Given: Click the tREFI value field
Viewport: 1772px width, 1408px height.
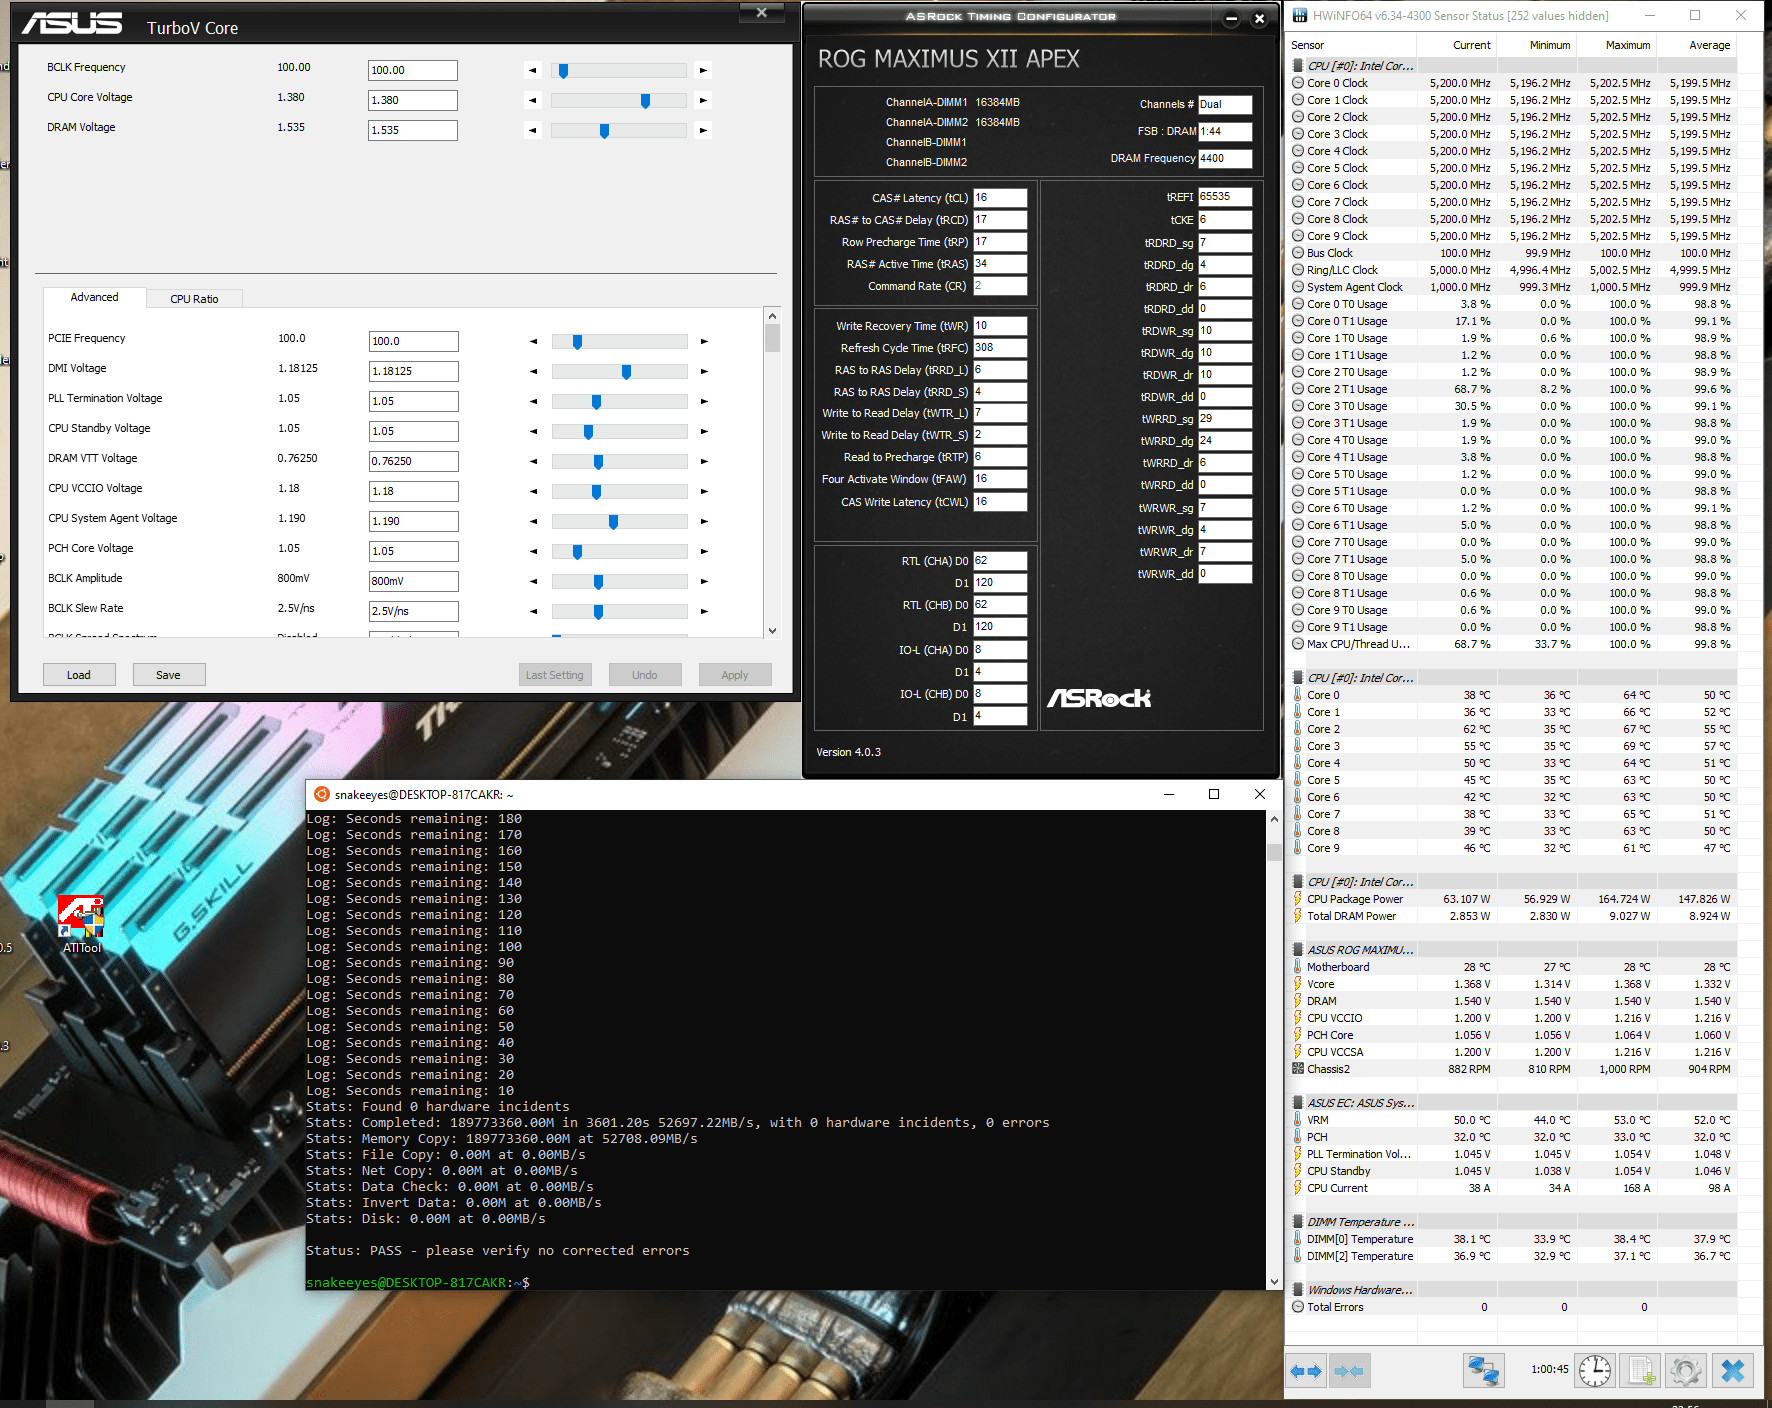Looking at the screenshot, I should [1225, 197].
